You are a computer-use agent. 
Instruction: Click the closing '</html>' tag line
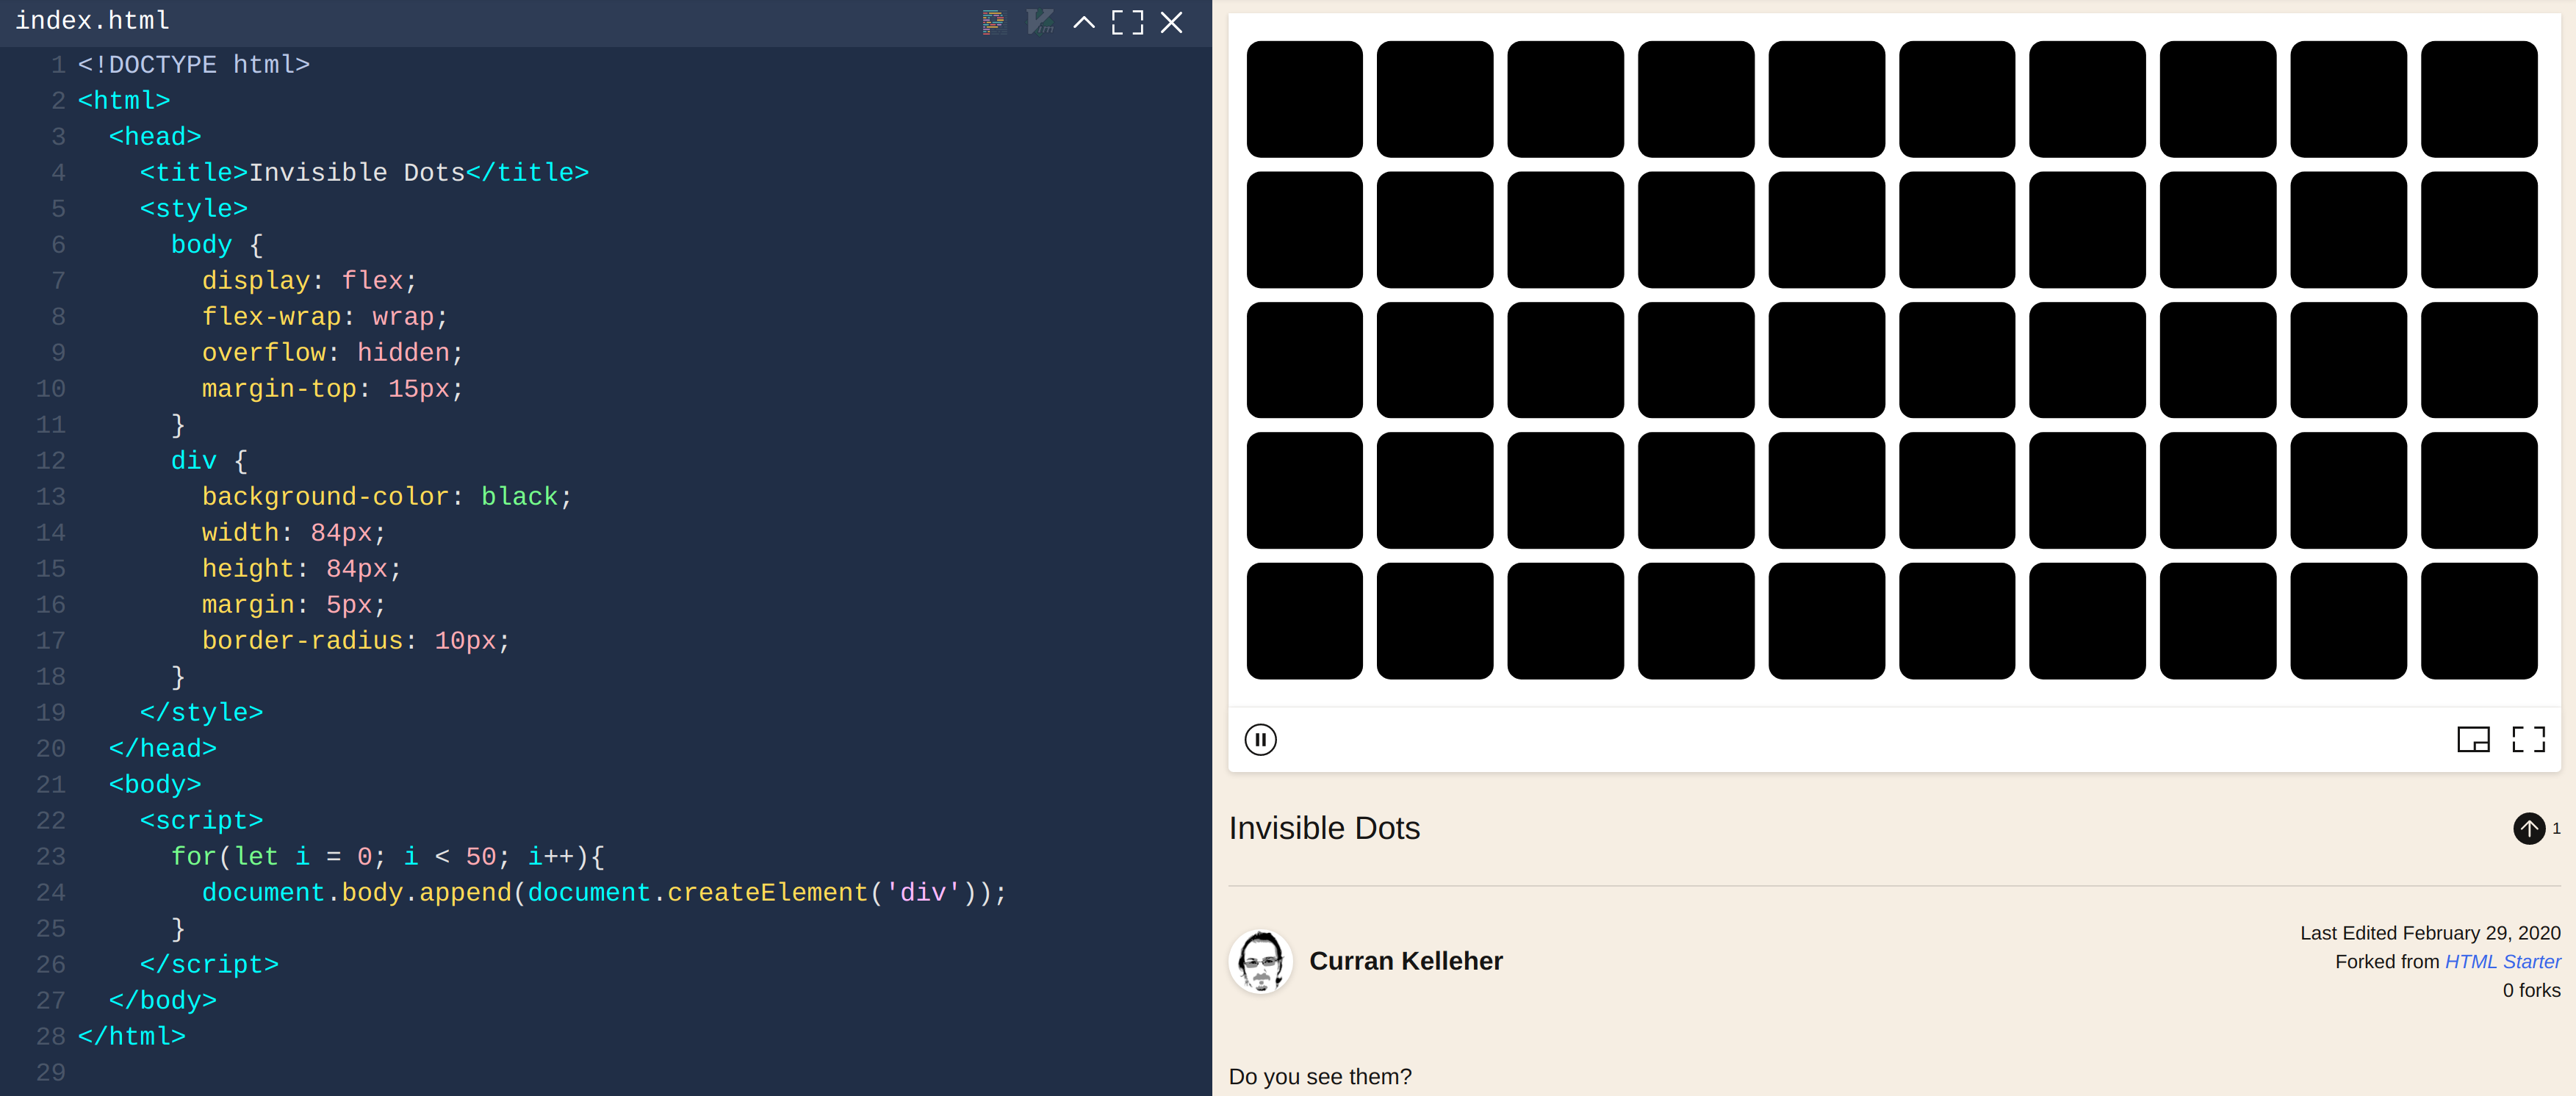coord(131,1037)
